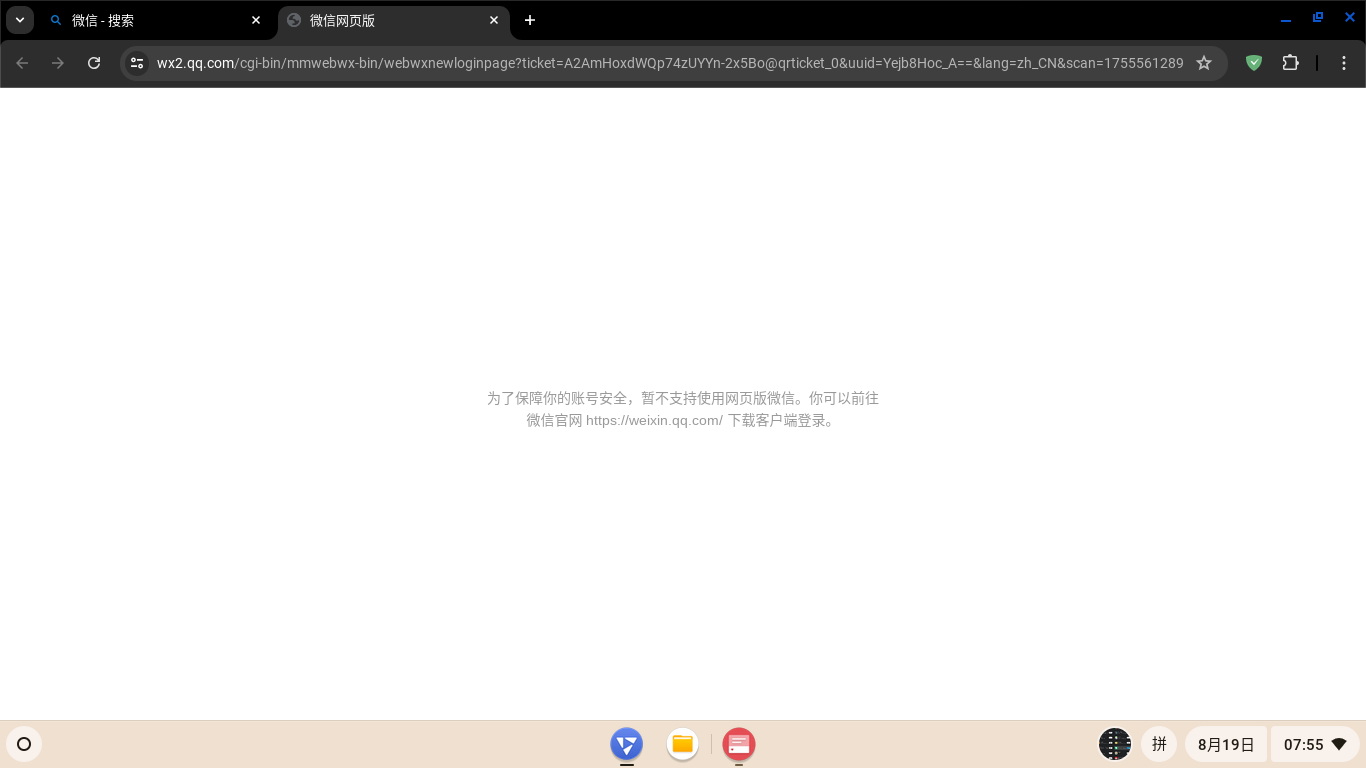The image size is (1366, 768).
Task: Open the dark tray app icon
Action: [x=1115, y=744]
